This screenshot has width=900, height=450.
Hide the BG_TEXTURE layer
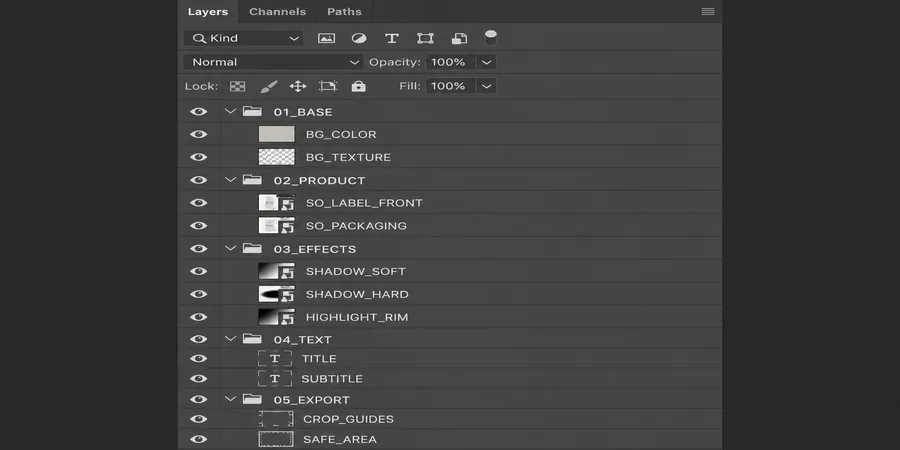(199, 157)
